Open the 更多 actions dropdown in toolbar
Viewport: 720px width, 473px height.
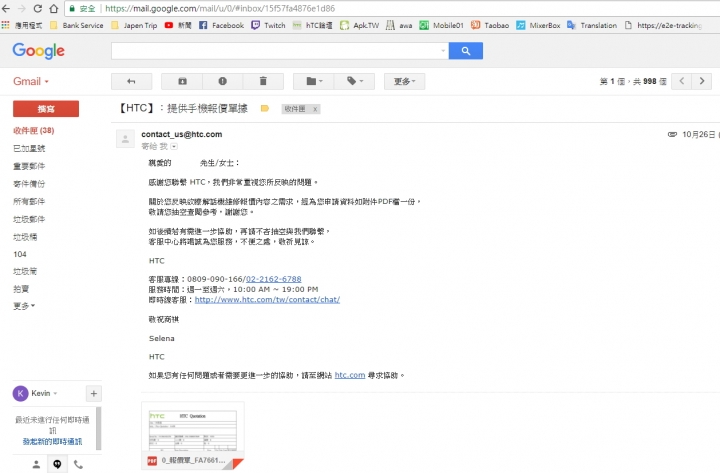[x=405, y=82]
